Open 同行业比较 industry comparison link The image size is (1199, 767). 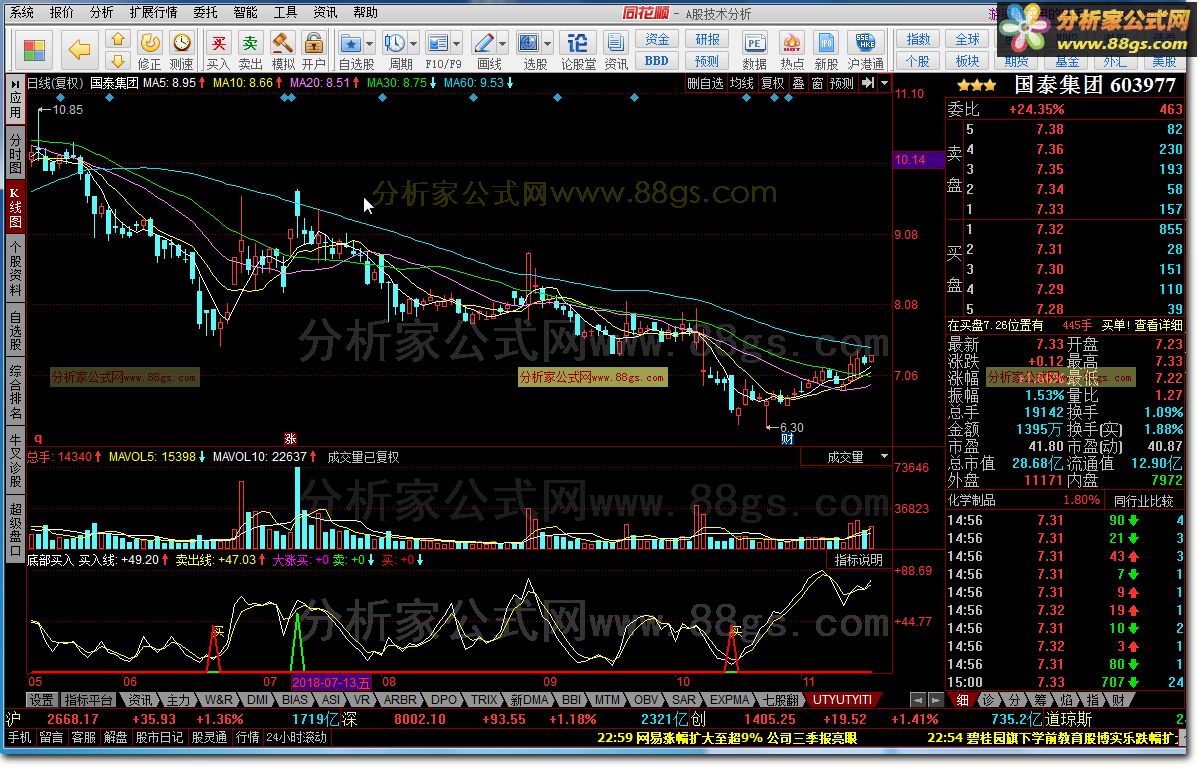click(x=1144, y=501)
